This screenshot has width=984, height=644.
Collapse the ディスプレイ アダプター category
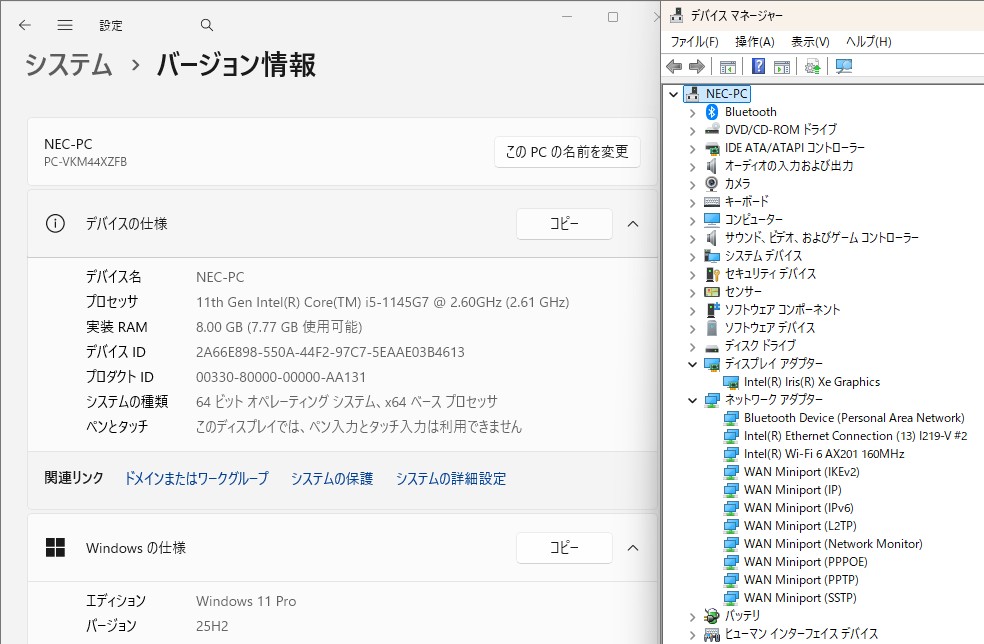(692, 364)
